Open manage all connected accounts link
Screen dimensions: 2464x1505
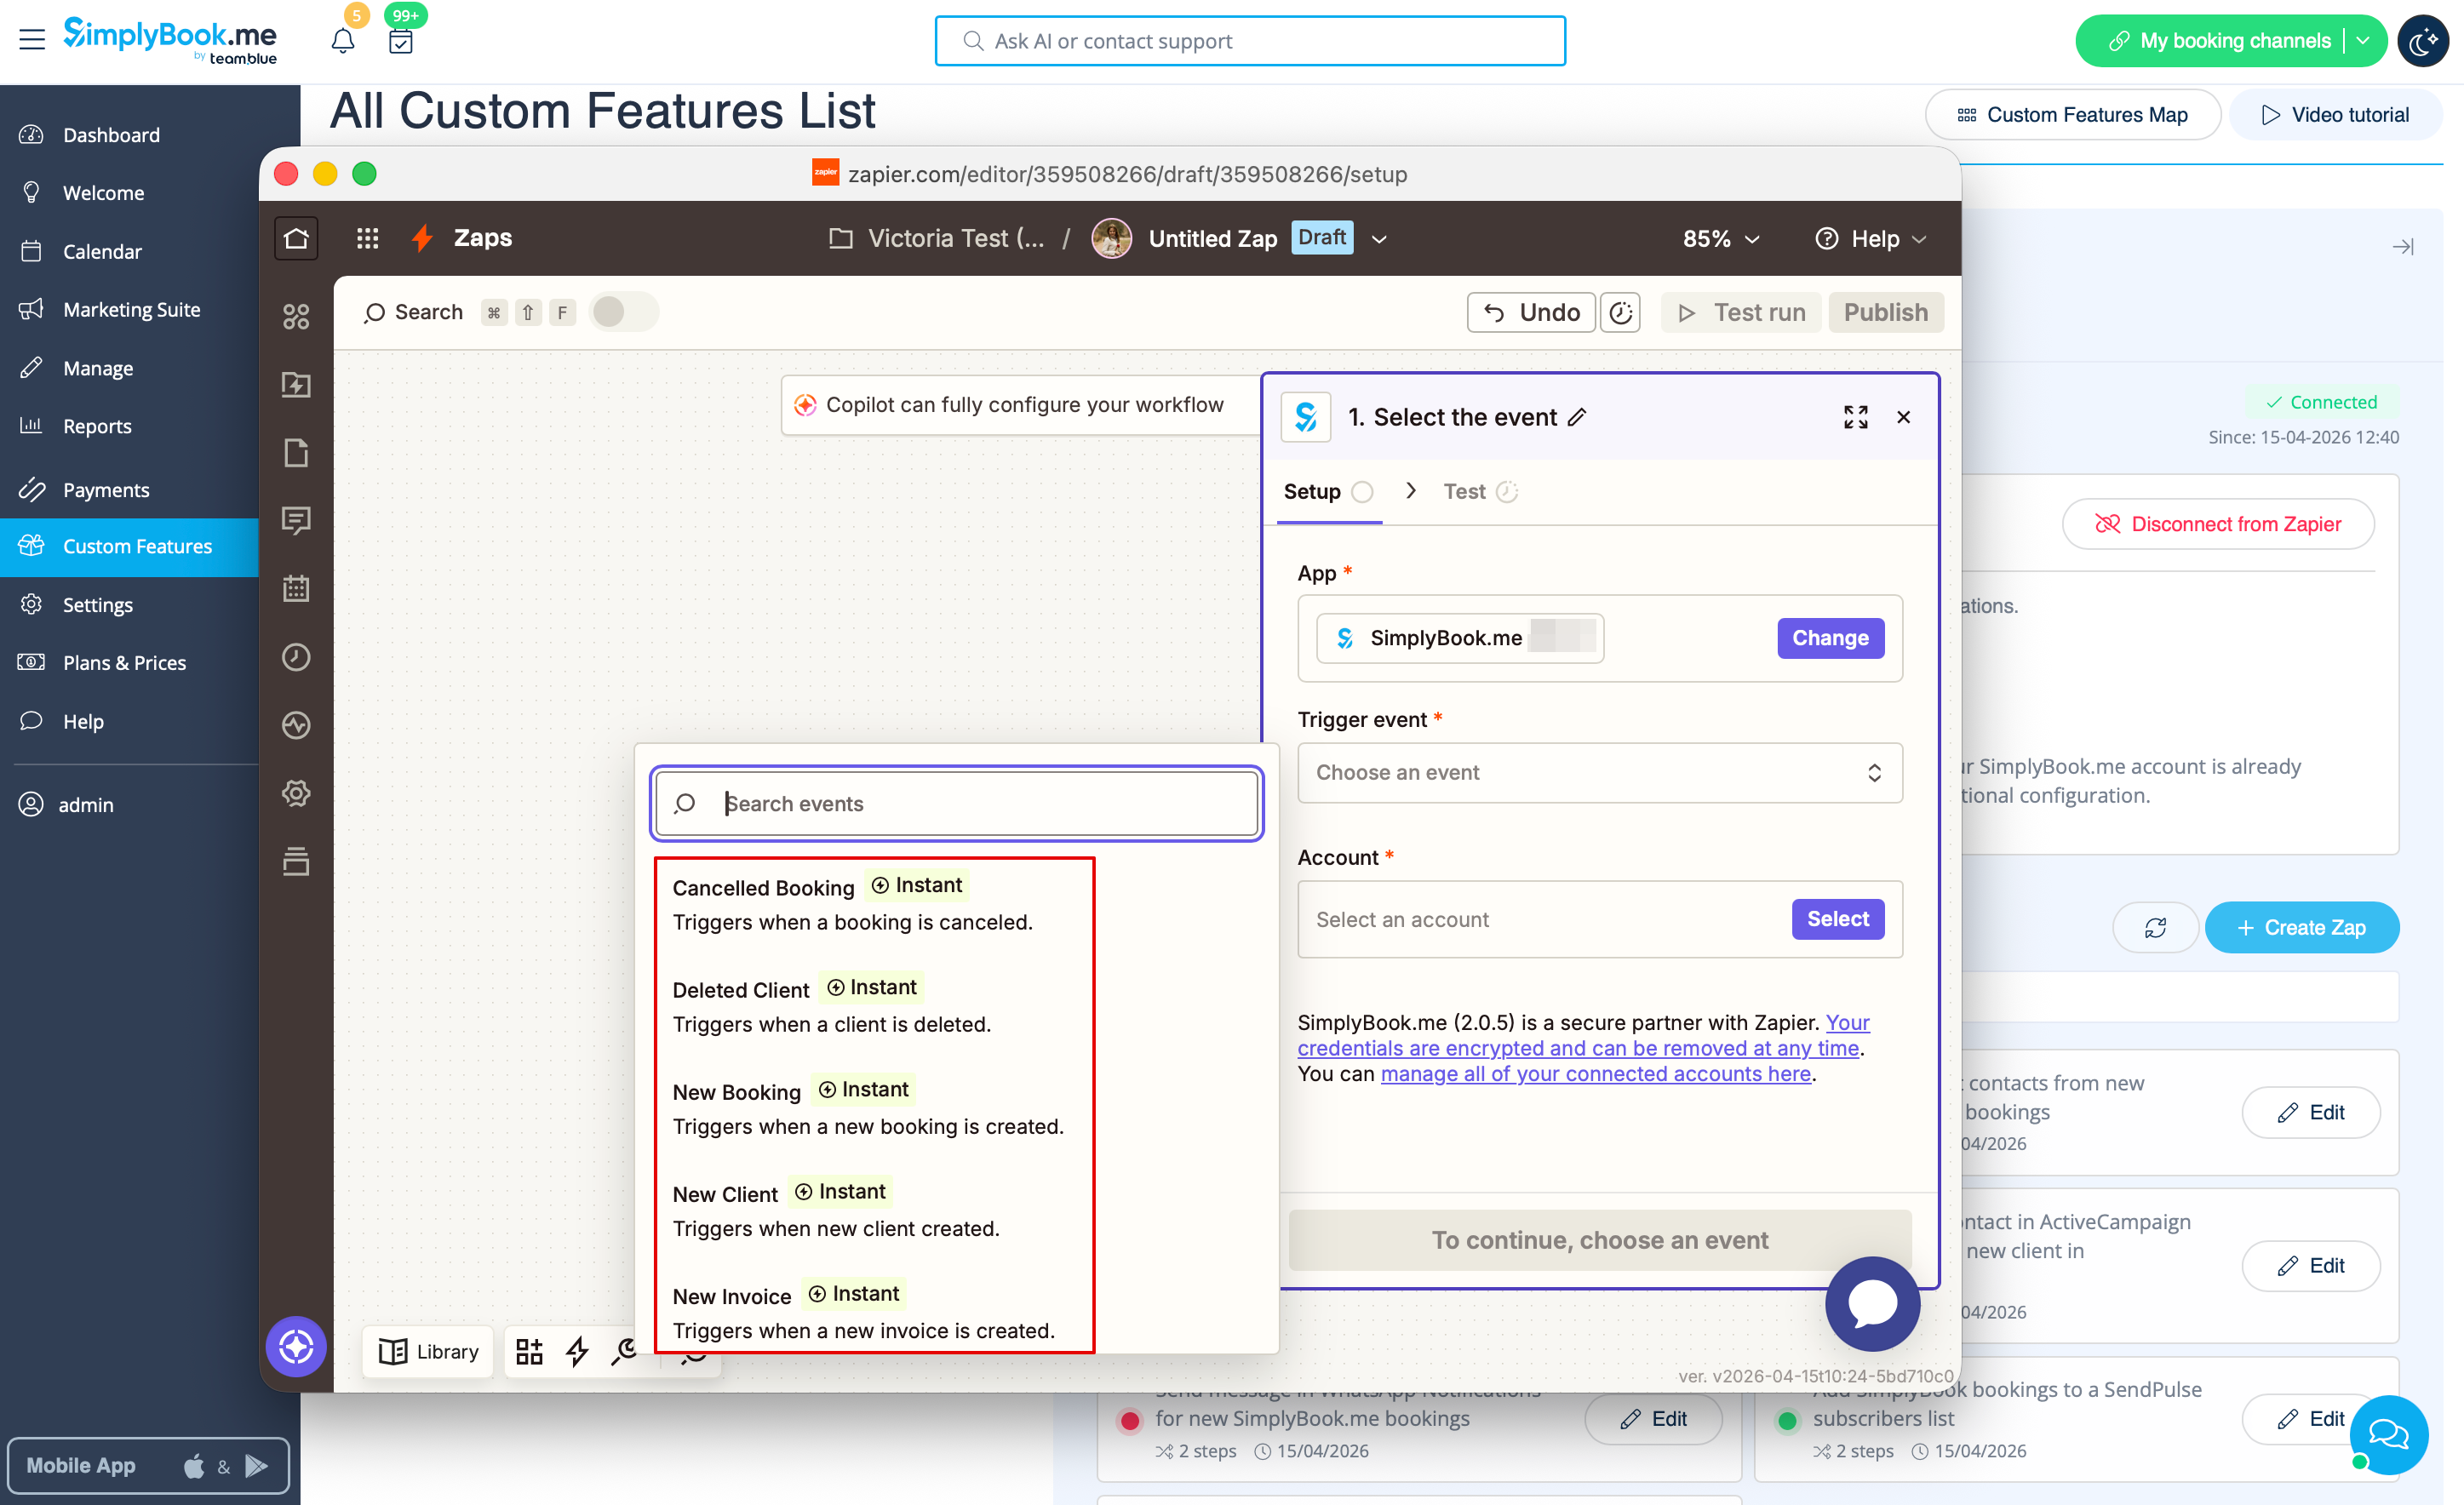[1595, 1073]
